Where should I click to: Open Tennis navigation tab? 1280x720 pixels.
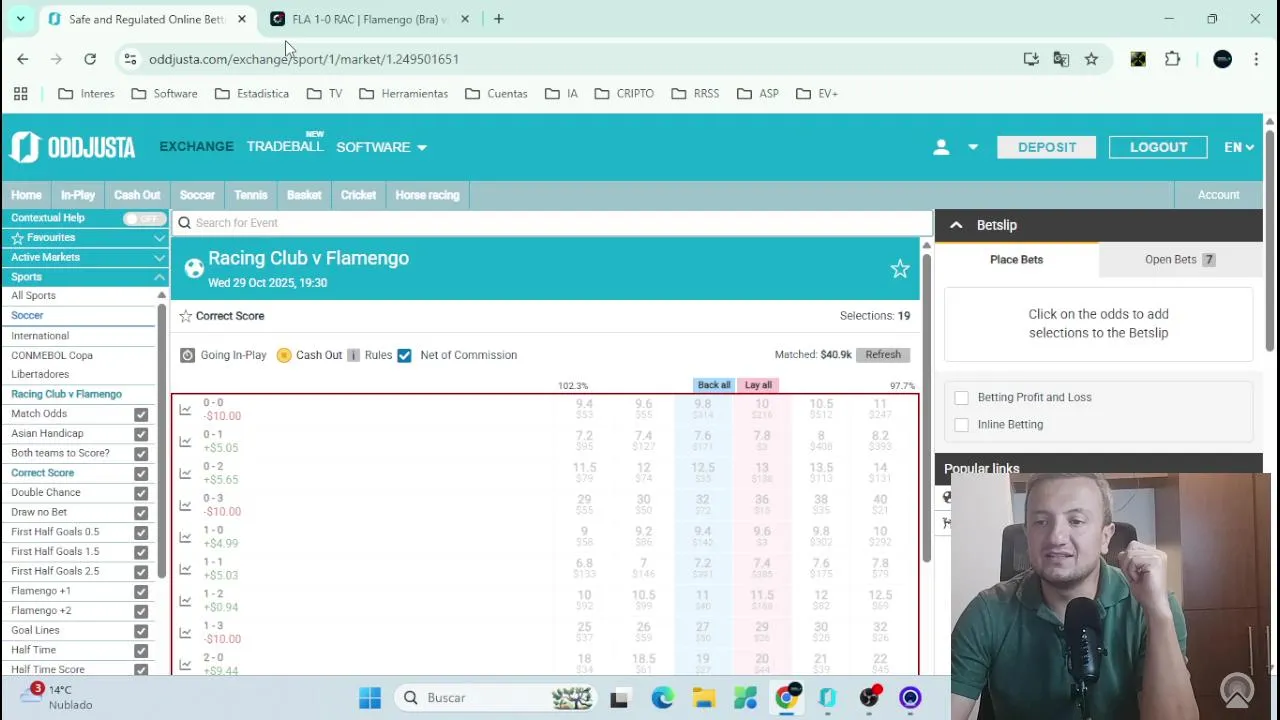point(251,195)
